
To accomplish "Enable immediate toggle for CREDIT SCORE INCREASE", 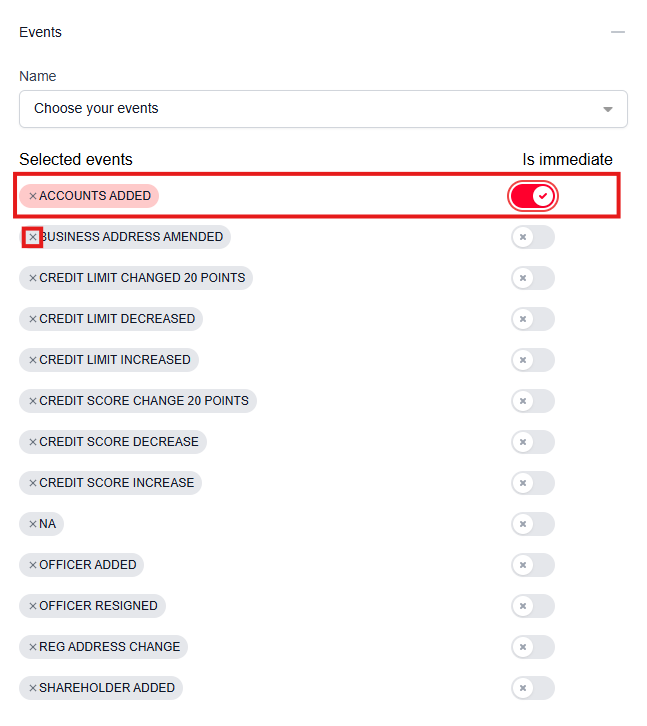I will (x=532, y=483).
